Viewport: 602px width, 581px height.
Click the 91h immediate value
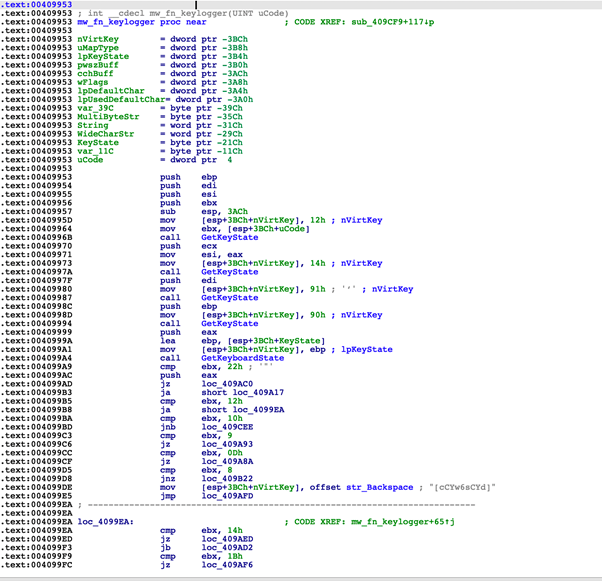318,289
